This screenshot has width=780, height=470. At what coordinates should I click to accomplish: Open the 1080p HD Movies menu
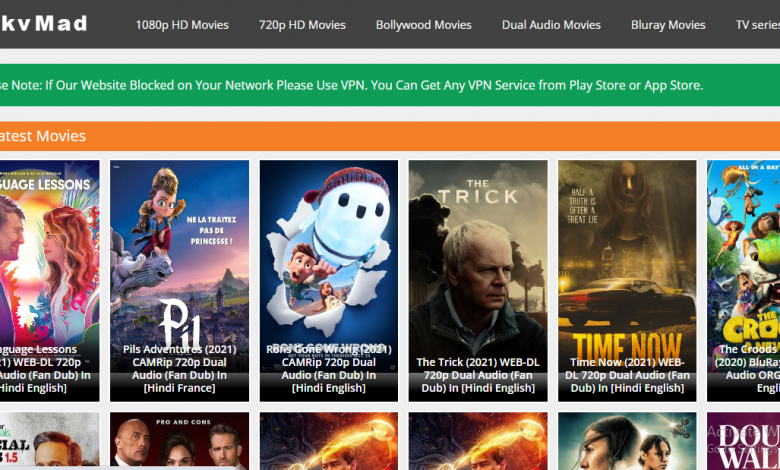point(182,25)
